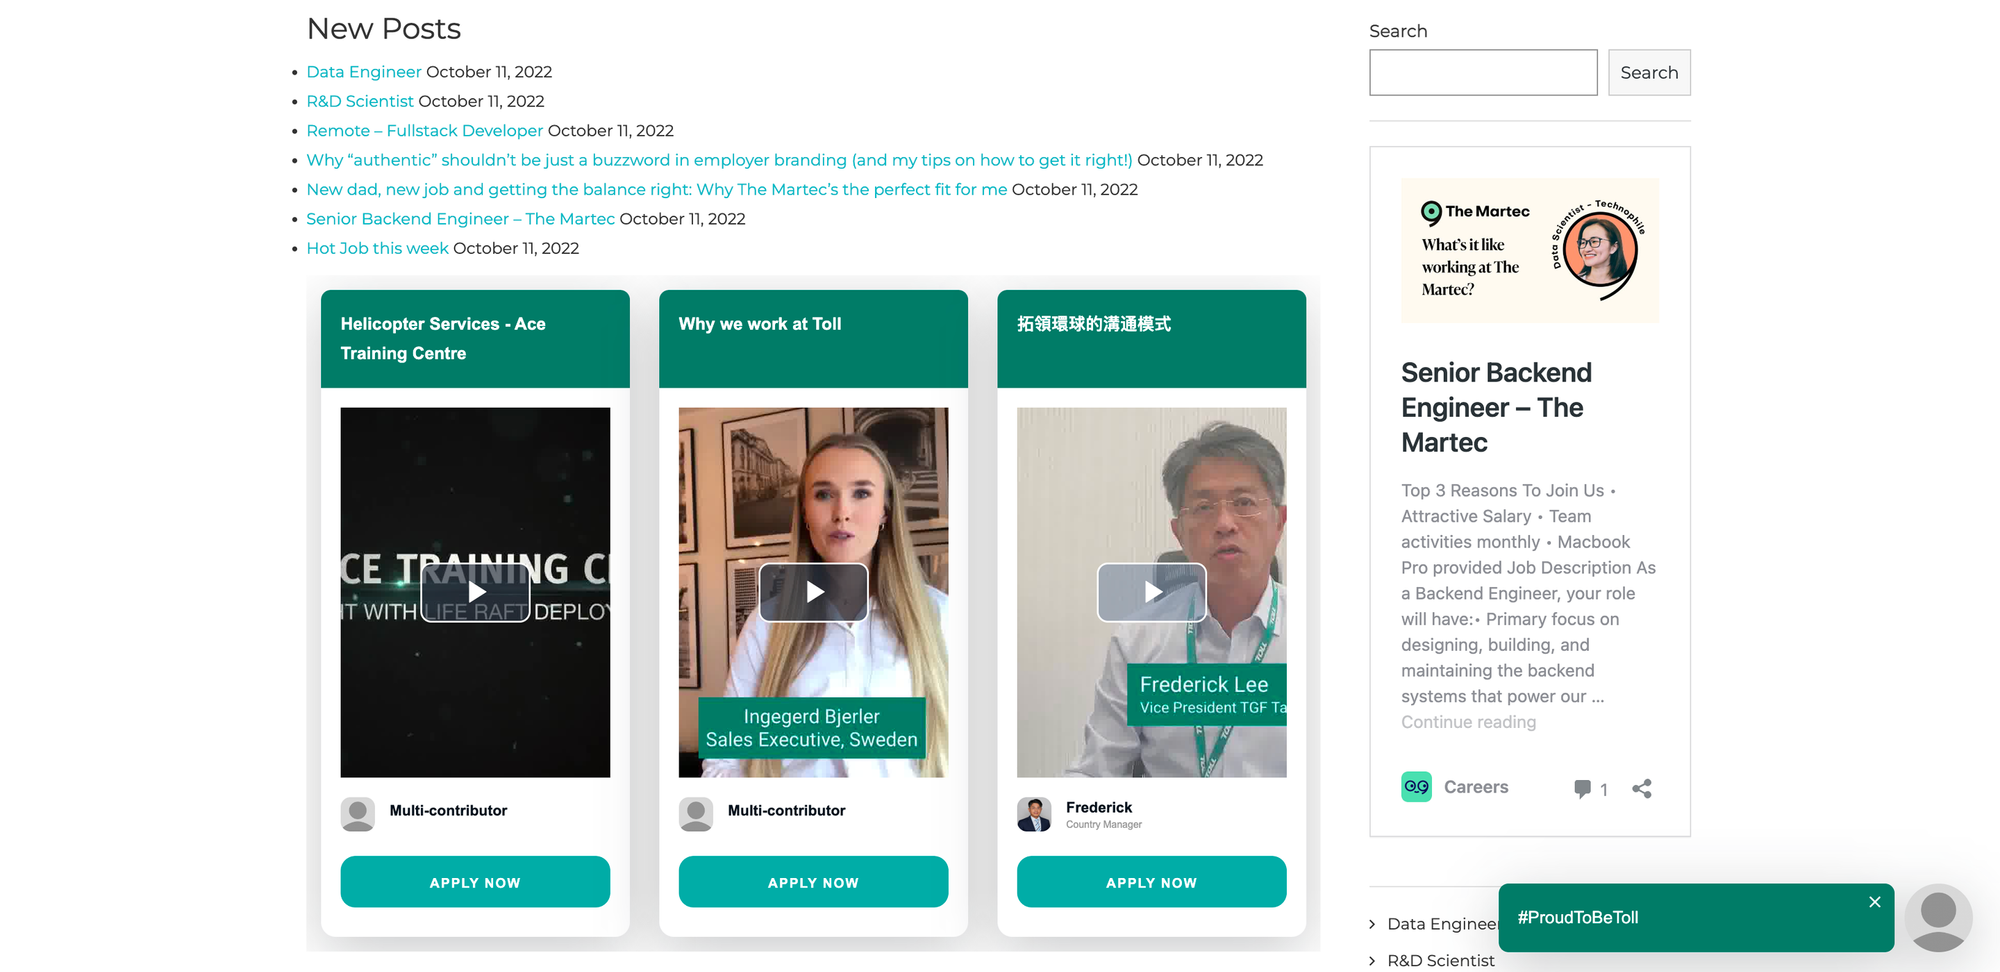Viewport: 2000px width, 972px height.
Task: Open the Remote – Fullstack Developer post
Action: 425,131
